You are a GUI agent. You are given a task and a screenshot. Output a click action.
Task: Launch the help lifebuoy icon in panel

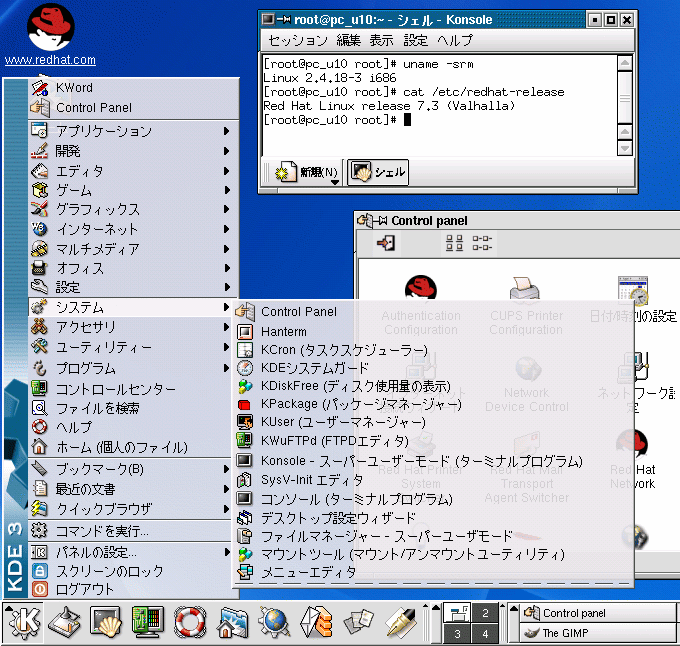(190, 623)
